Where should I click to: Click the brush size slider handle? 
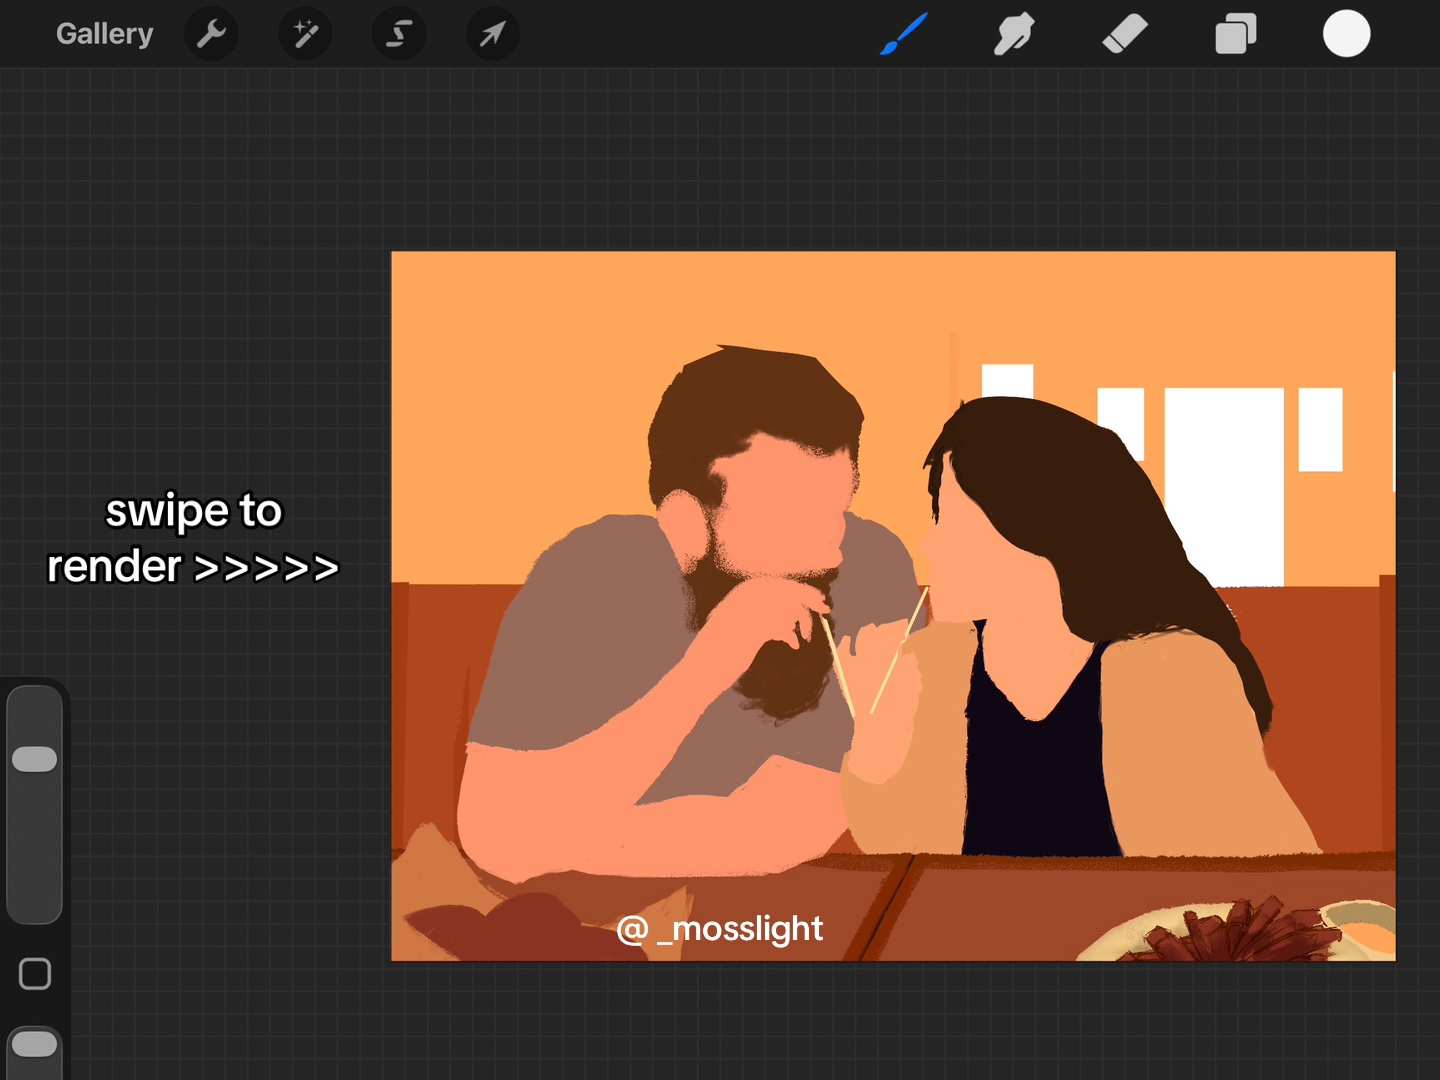(35, 759)
